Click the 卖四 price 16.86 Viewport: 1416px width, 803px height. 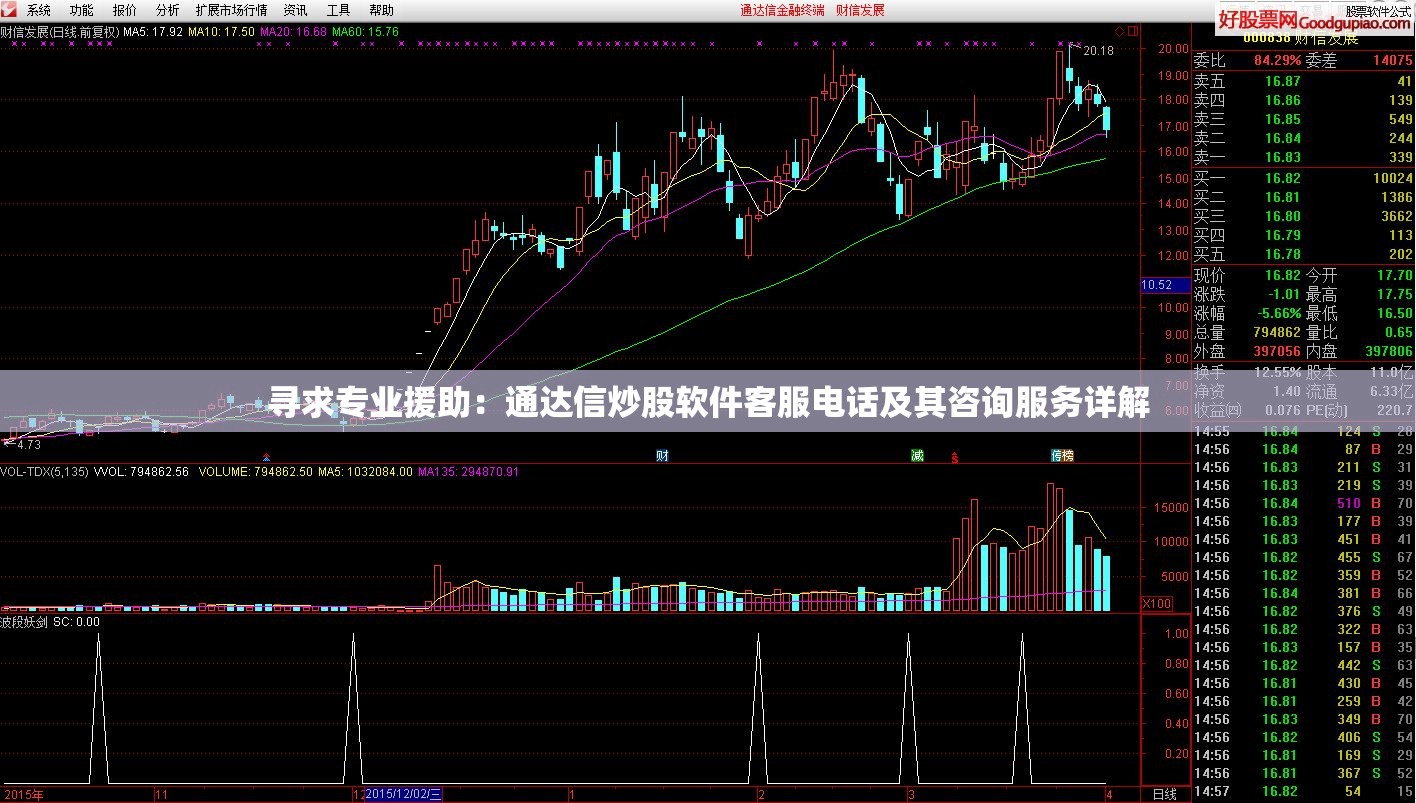click(x=1282, y=101)
